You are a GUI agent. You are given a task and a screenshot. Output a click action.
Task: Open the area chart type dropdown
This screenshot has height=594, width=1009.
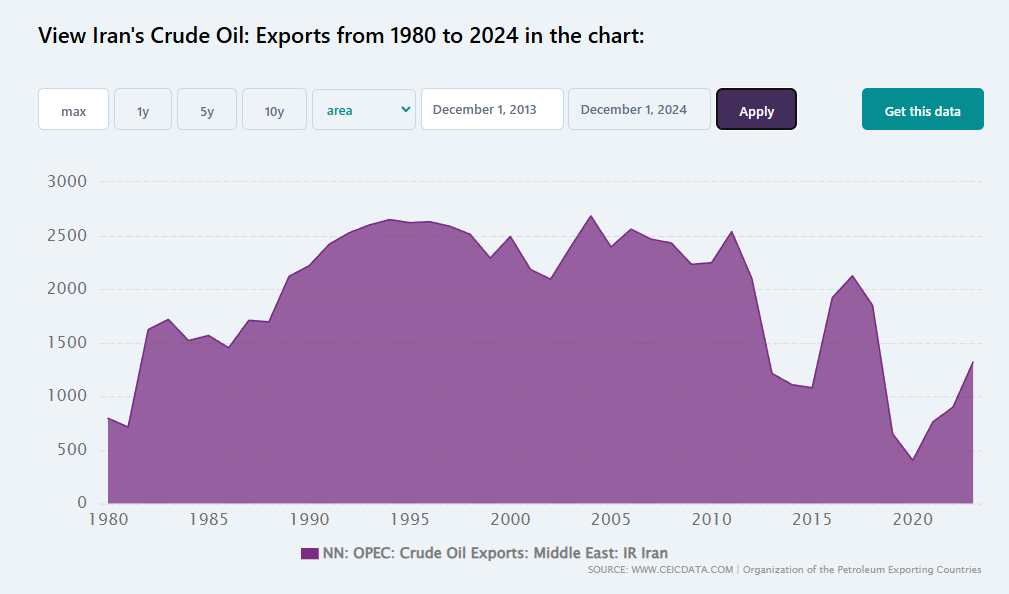point(364,110)
